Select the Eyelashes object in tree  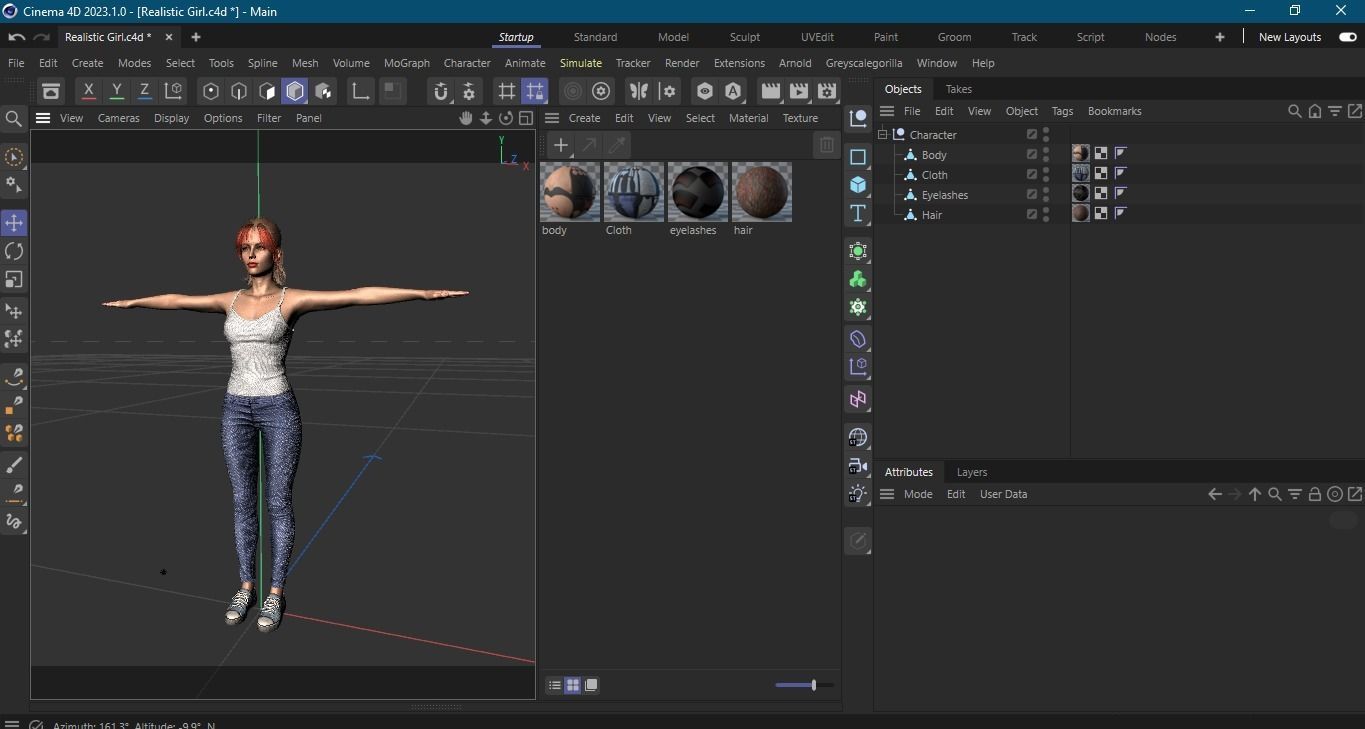945,194
